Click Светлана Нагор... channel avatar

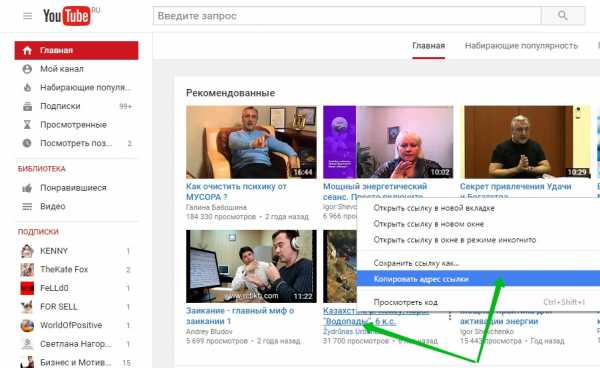(27, 344)
